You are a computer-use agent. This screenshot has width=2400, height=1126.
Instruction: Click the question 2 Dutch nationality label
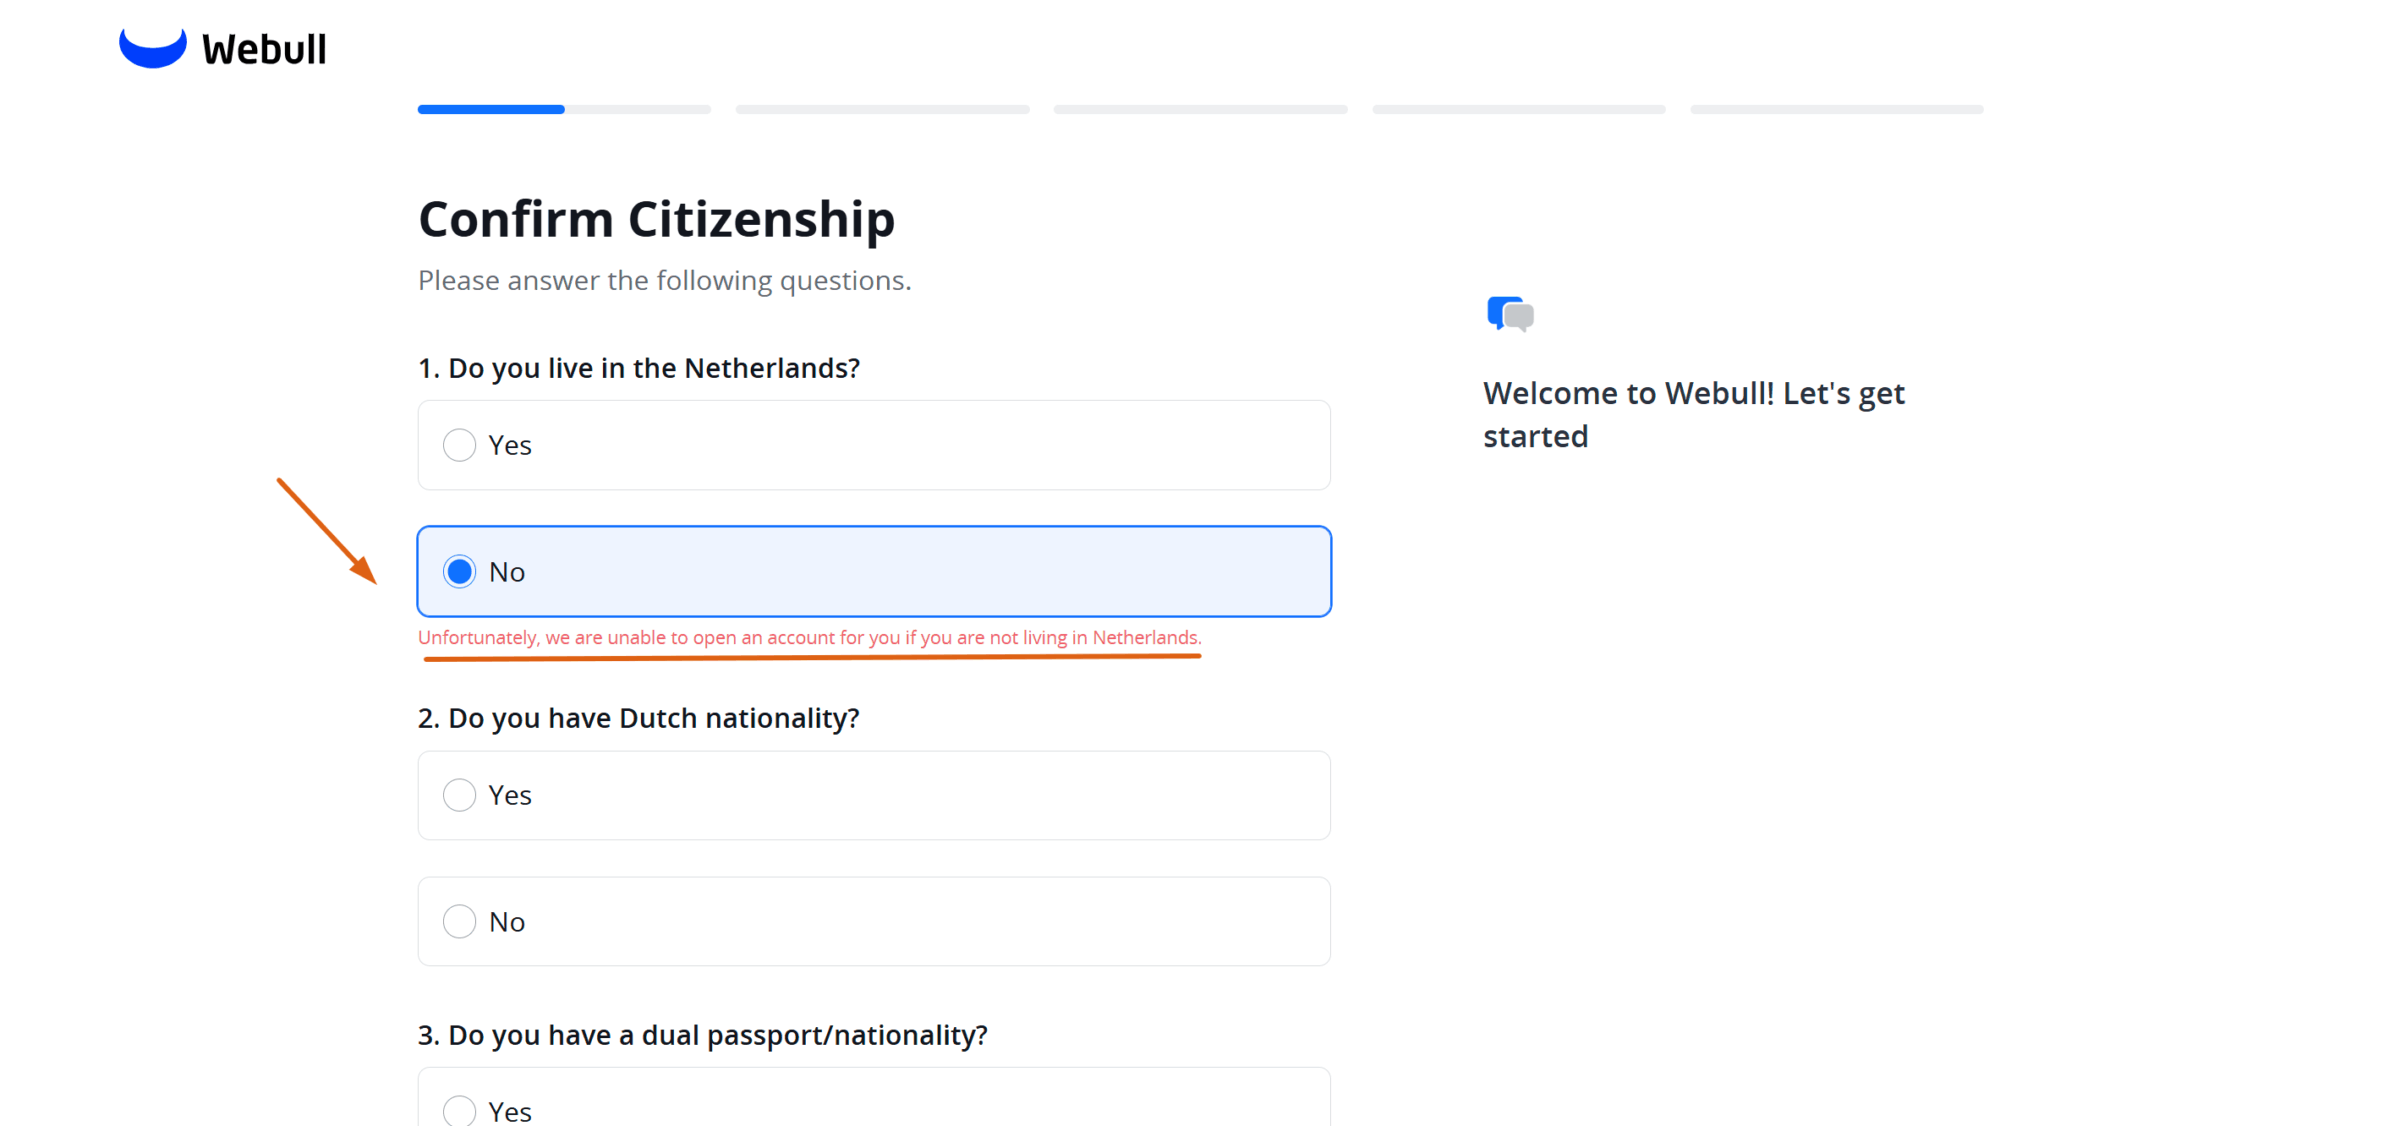click(638, 718)
